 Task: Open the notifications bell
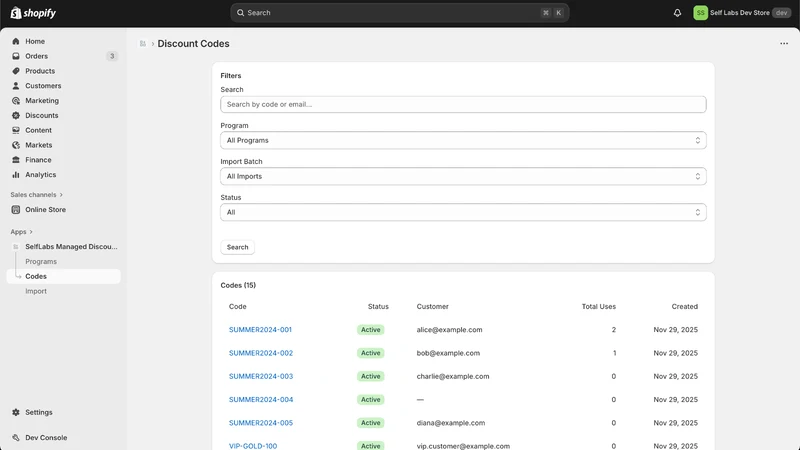(677, 13)
